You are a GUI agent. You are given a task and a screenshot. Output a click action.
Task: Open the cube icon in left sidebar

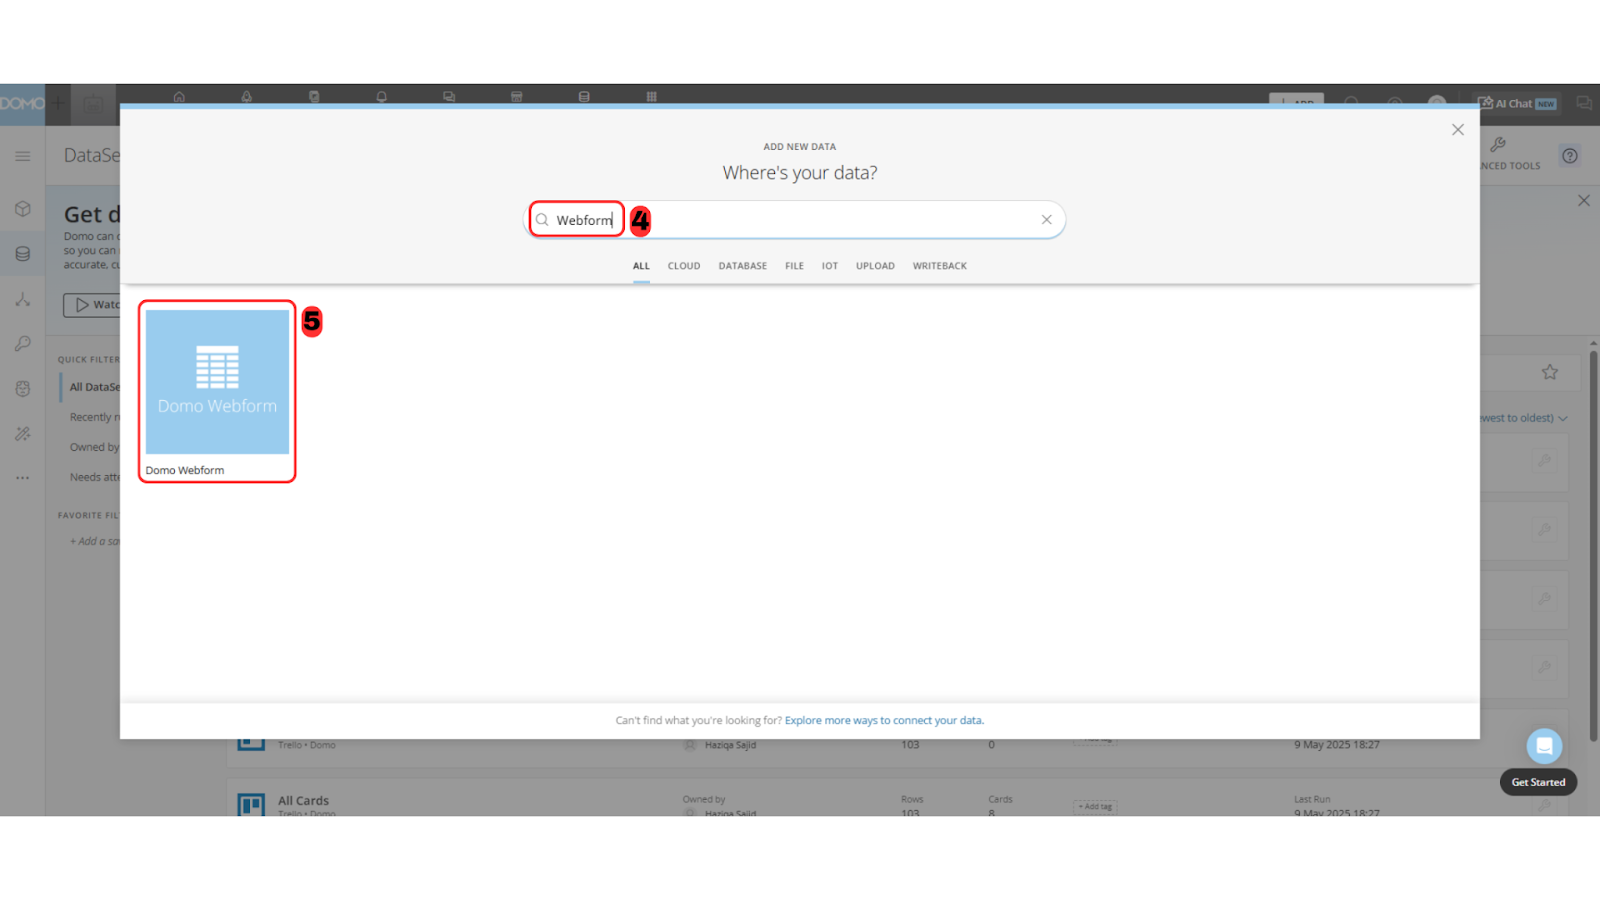[23, 209]
